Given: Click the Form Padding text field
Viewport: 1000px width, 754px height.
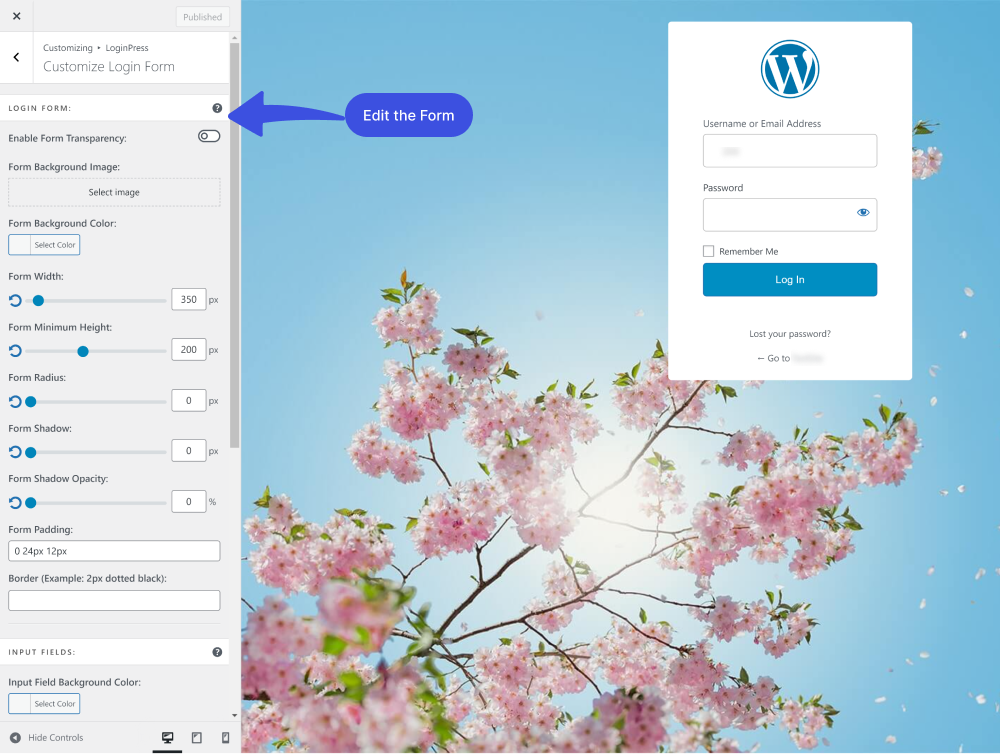Looking at the screenshot, I should tap(114, 551).
